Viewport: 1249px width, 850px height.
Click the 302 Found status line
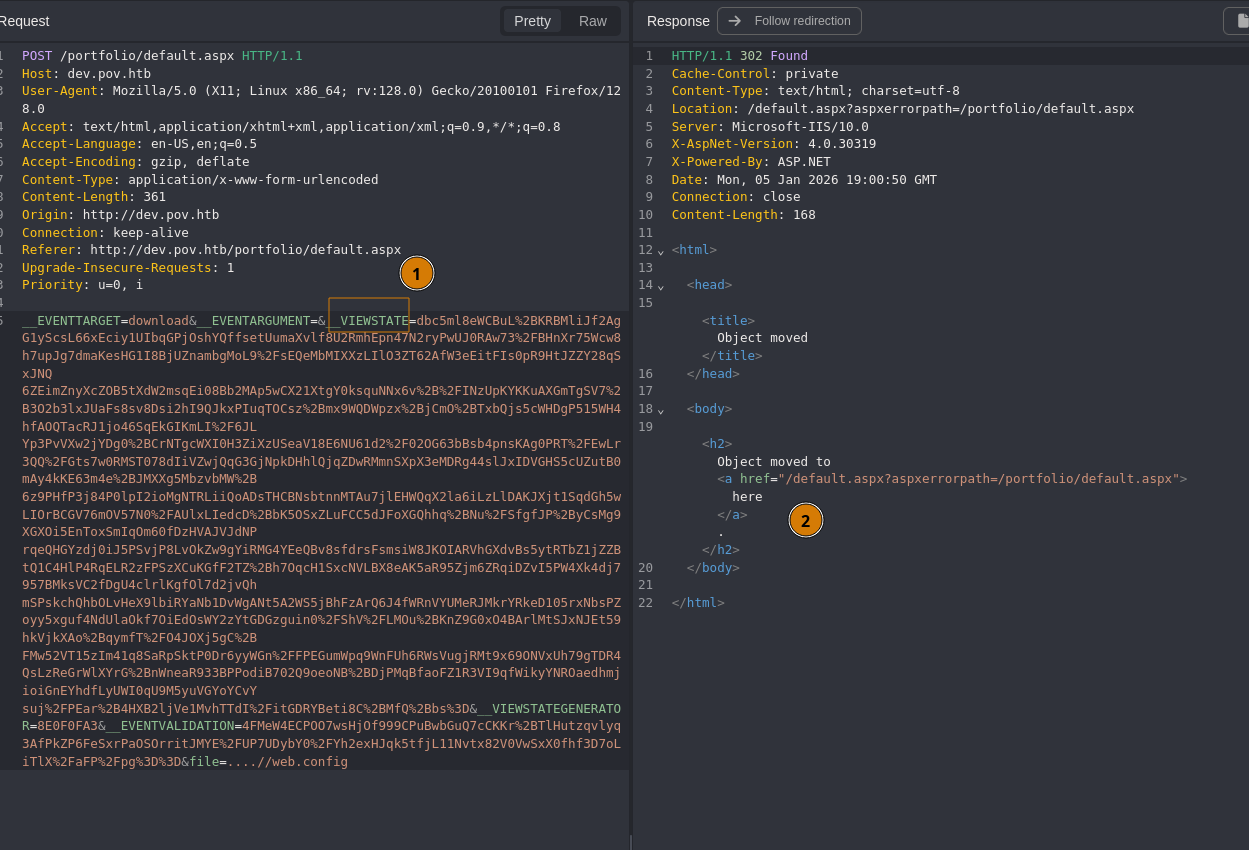739,56
